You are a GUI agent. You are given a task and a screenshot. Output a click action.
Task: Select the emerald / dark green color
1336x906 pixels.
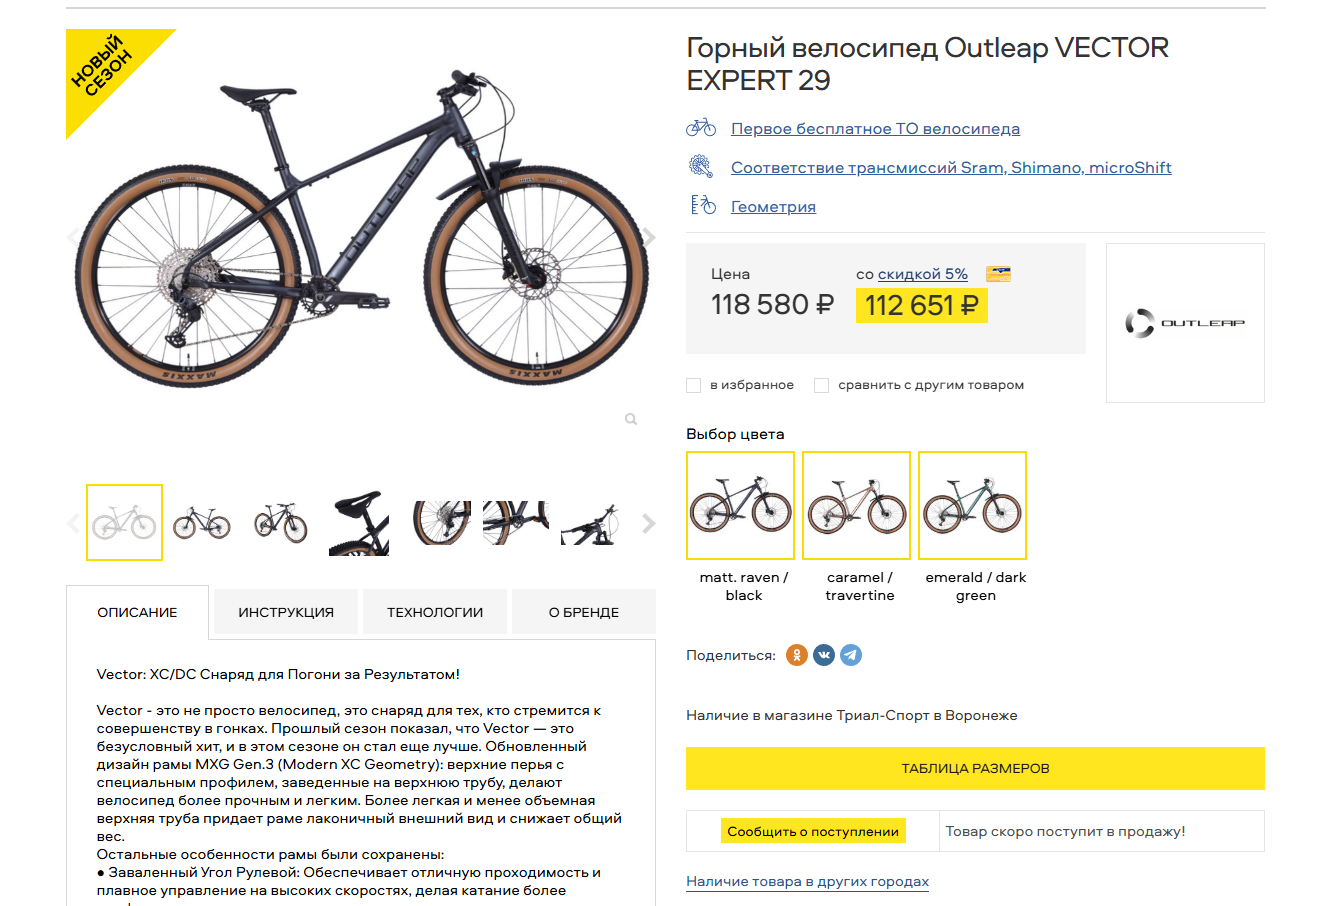tap(973, 506)
